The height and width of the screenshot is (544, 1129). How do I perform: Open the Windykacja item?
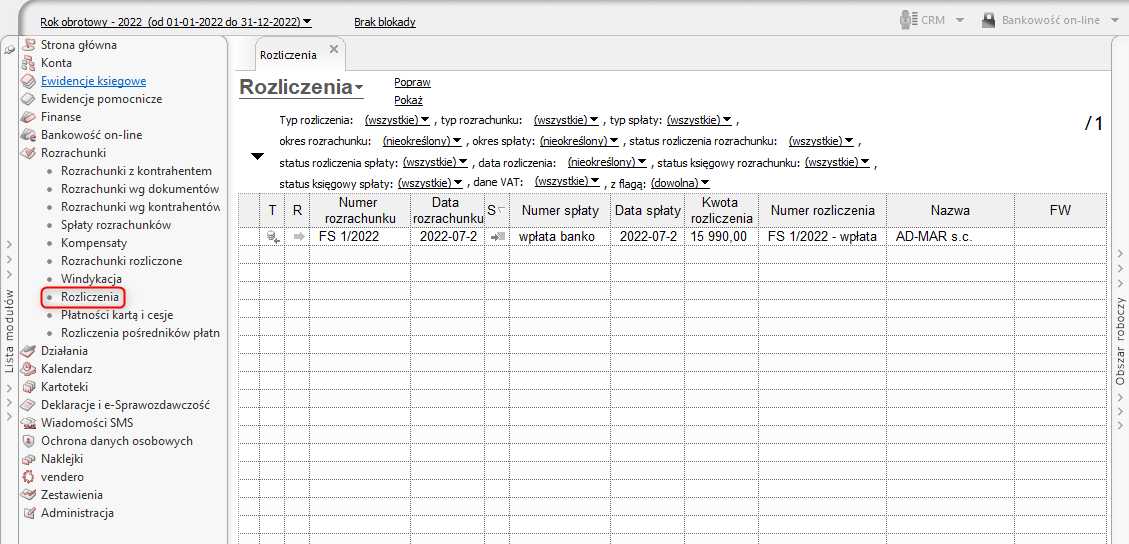pyautogui.click(x=91, y=279)
